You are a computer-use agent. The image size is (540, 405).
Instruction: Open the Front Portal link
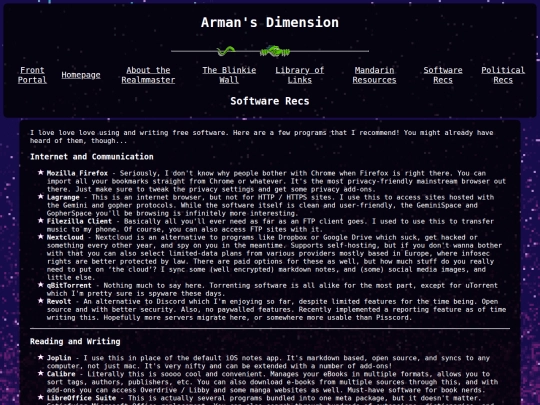click(x=32, y=75)
